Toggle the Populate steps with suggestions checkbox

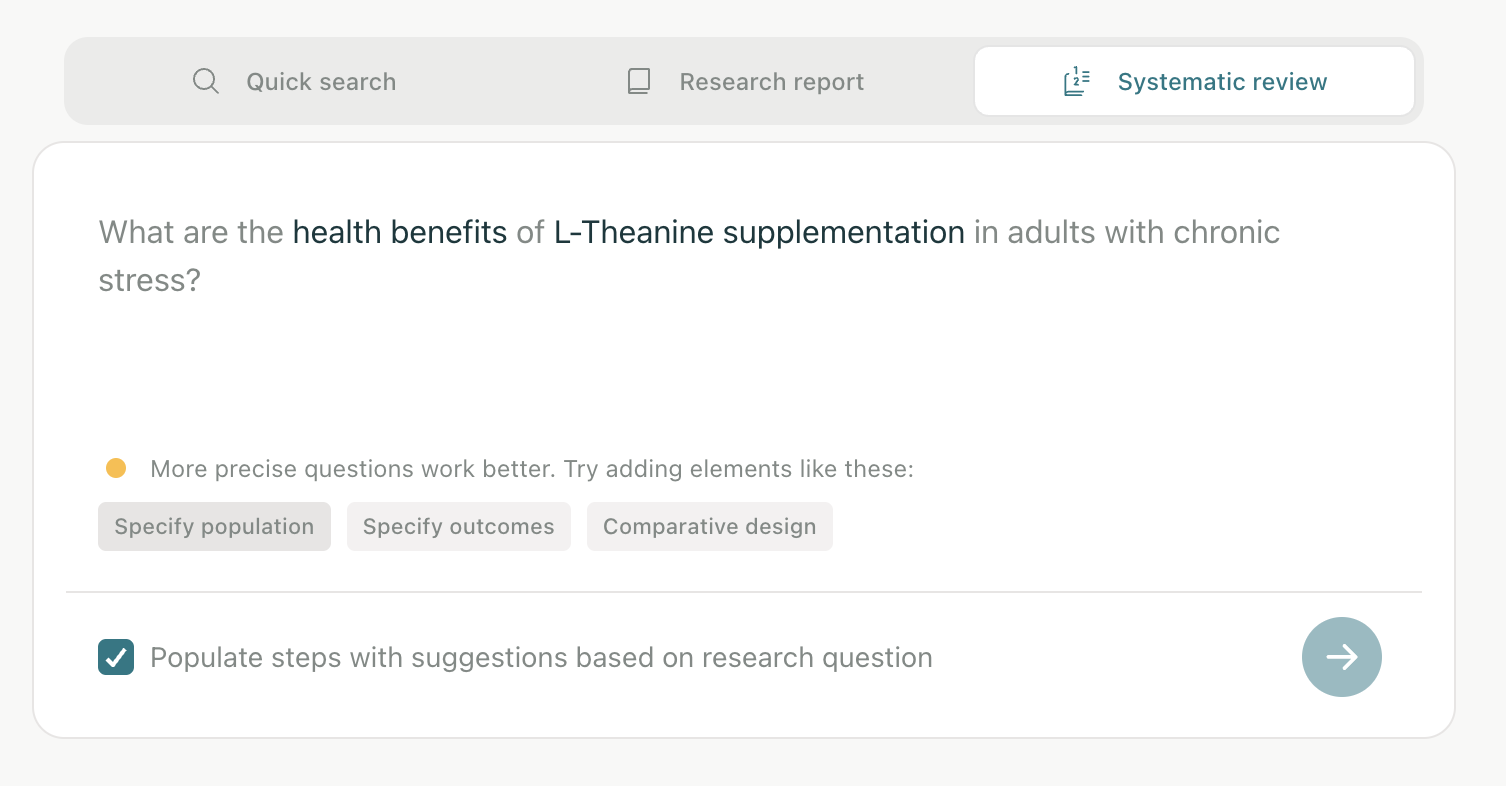(x=116, y=657)
